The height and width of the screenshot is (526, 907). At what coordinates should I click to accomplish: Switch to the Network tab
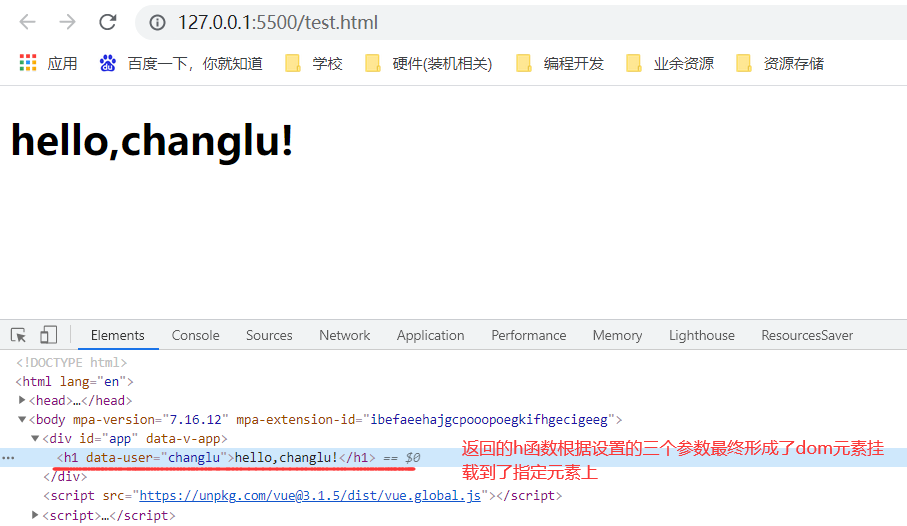[x=344, y=335]
